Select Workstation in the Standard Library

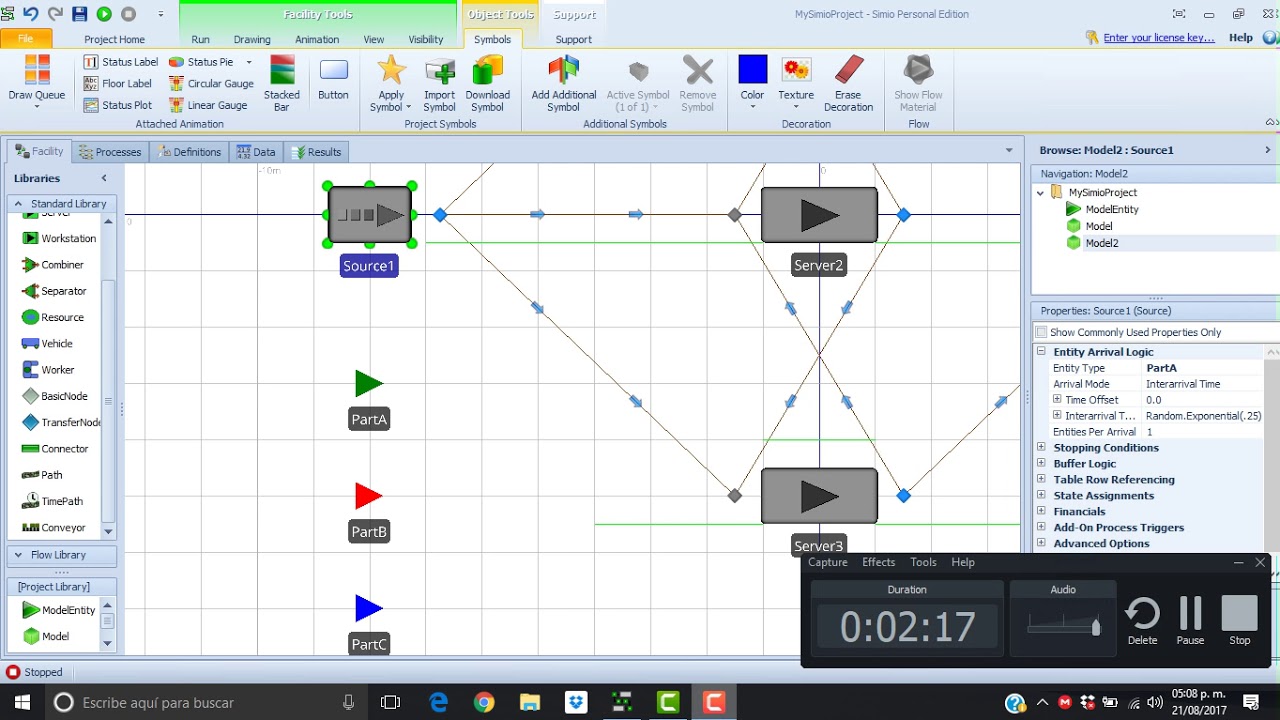click(x=59, y=238)
